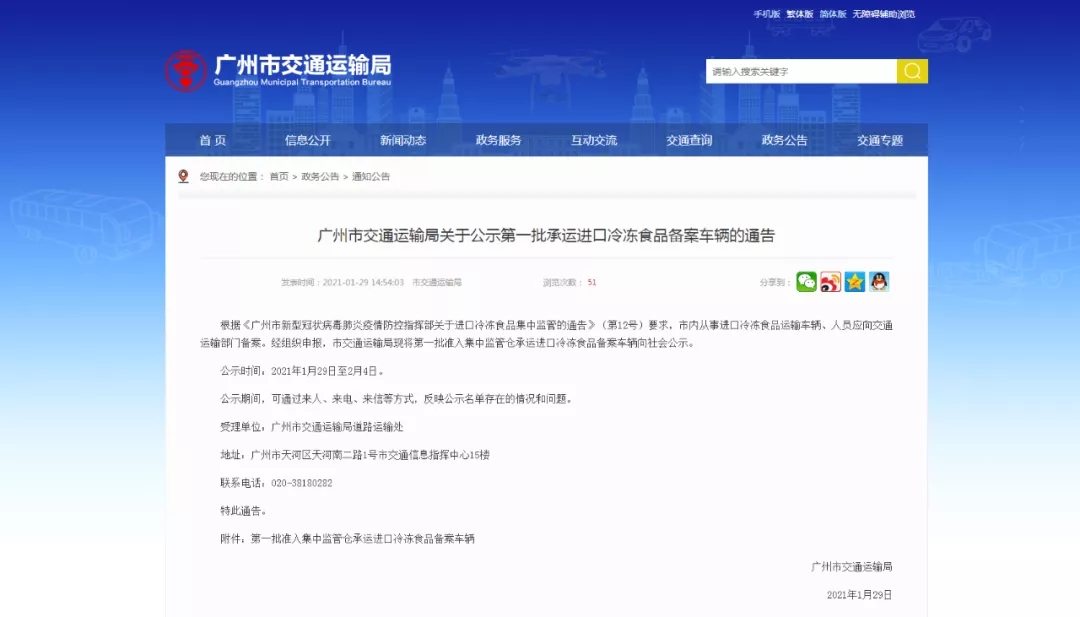Open the 新闻动态 navigation tab
This screenshot has height=617, width=1080.
click(x=403, y=140)
